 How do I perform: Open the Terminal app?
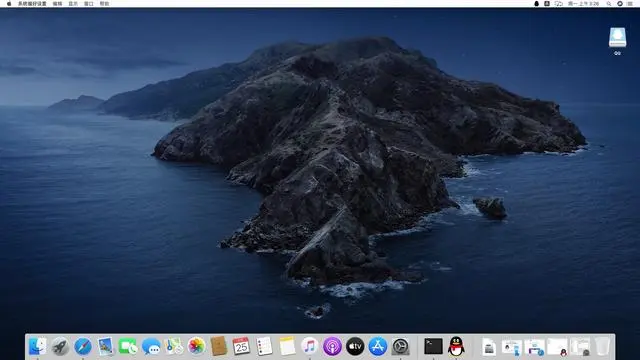(x=433, y=346)
